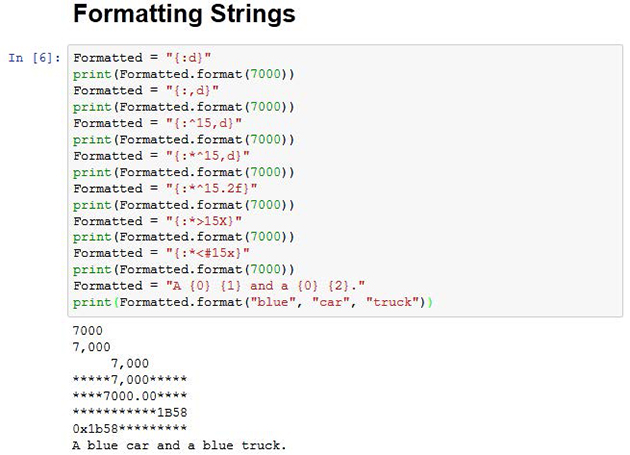Click the "A blue car and a blue truck." output
The height and width of the screenshot is (455, 630).
click(179, 445)
